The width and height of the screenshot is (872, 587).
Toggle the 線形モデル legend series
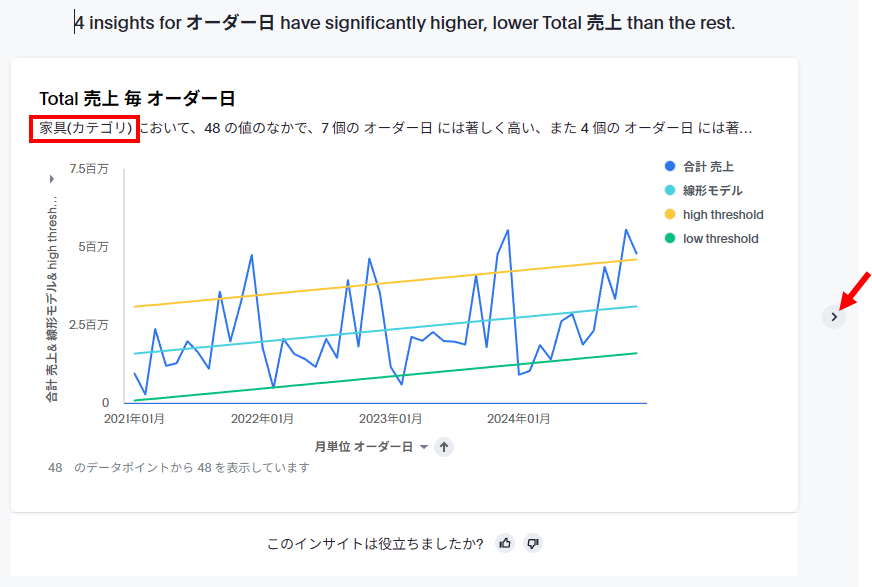pyautogui.click(x=712, y=191)
